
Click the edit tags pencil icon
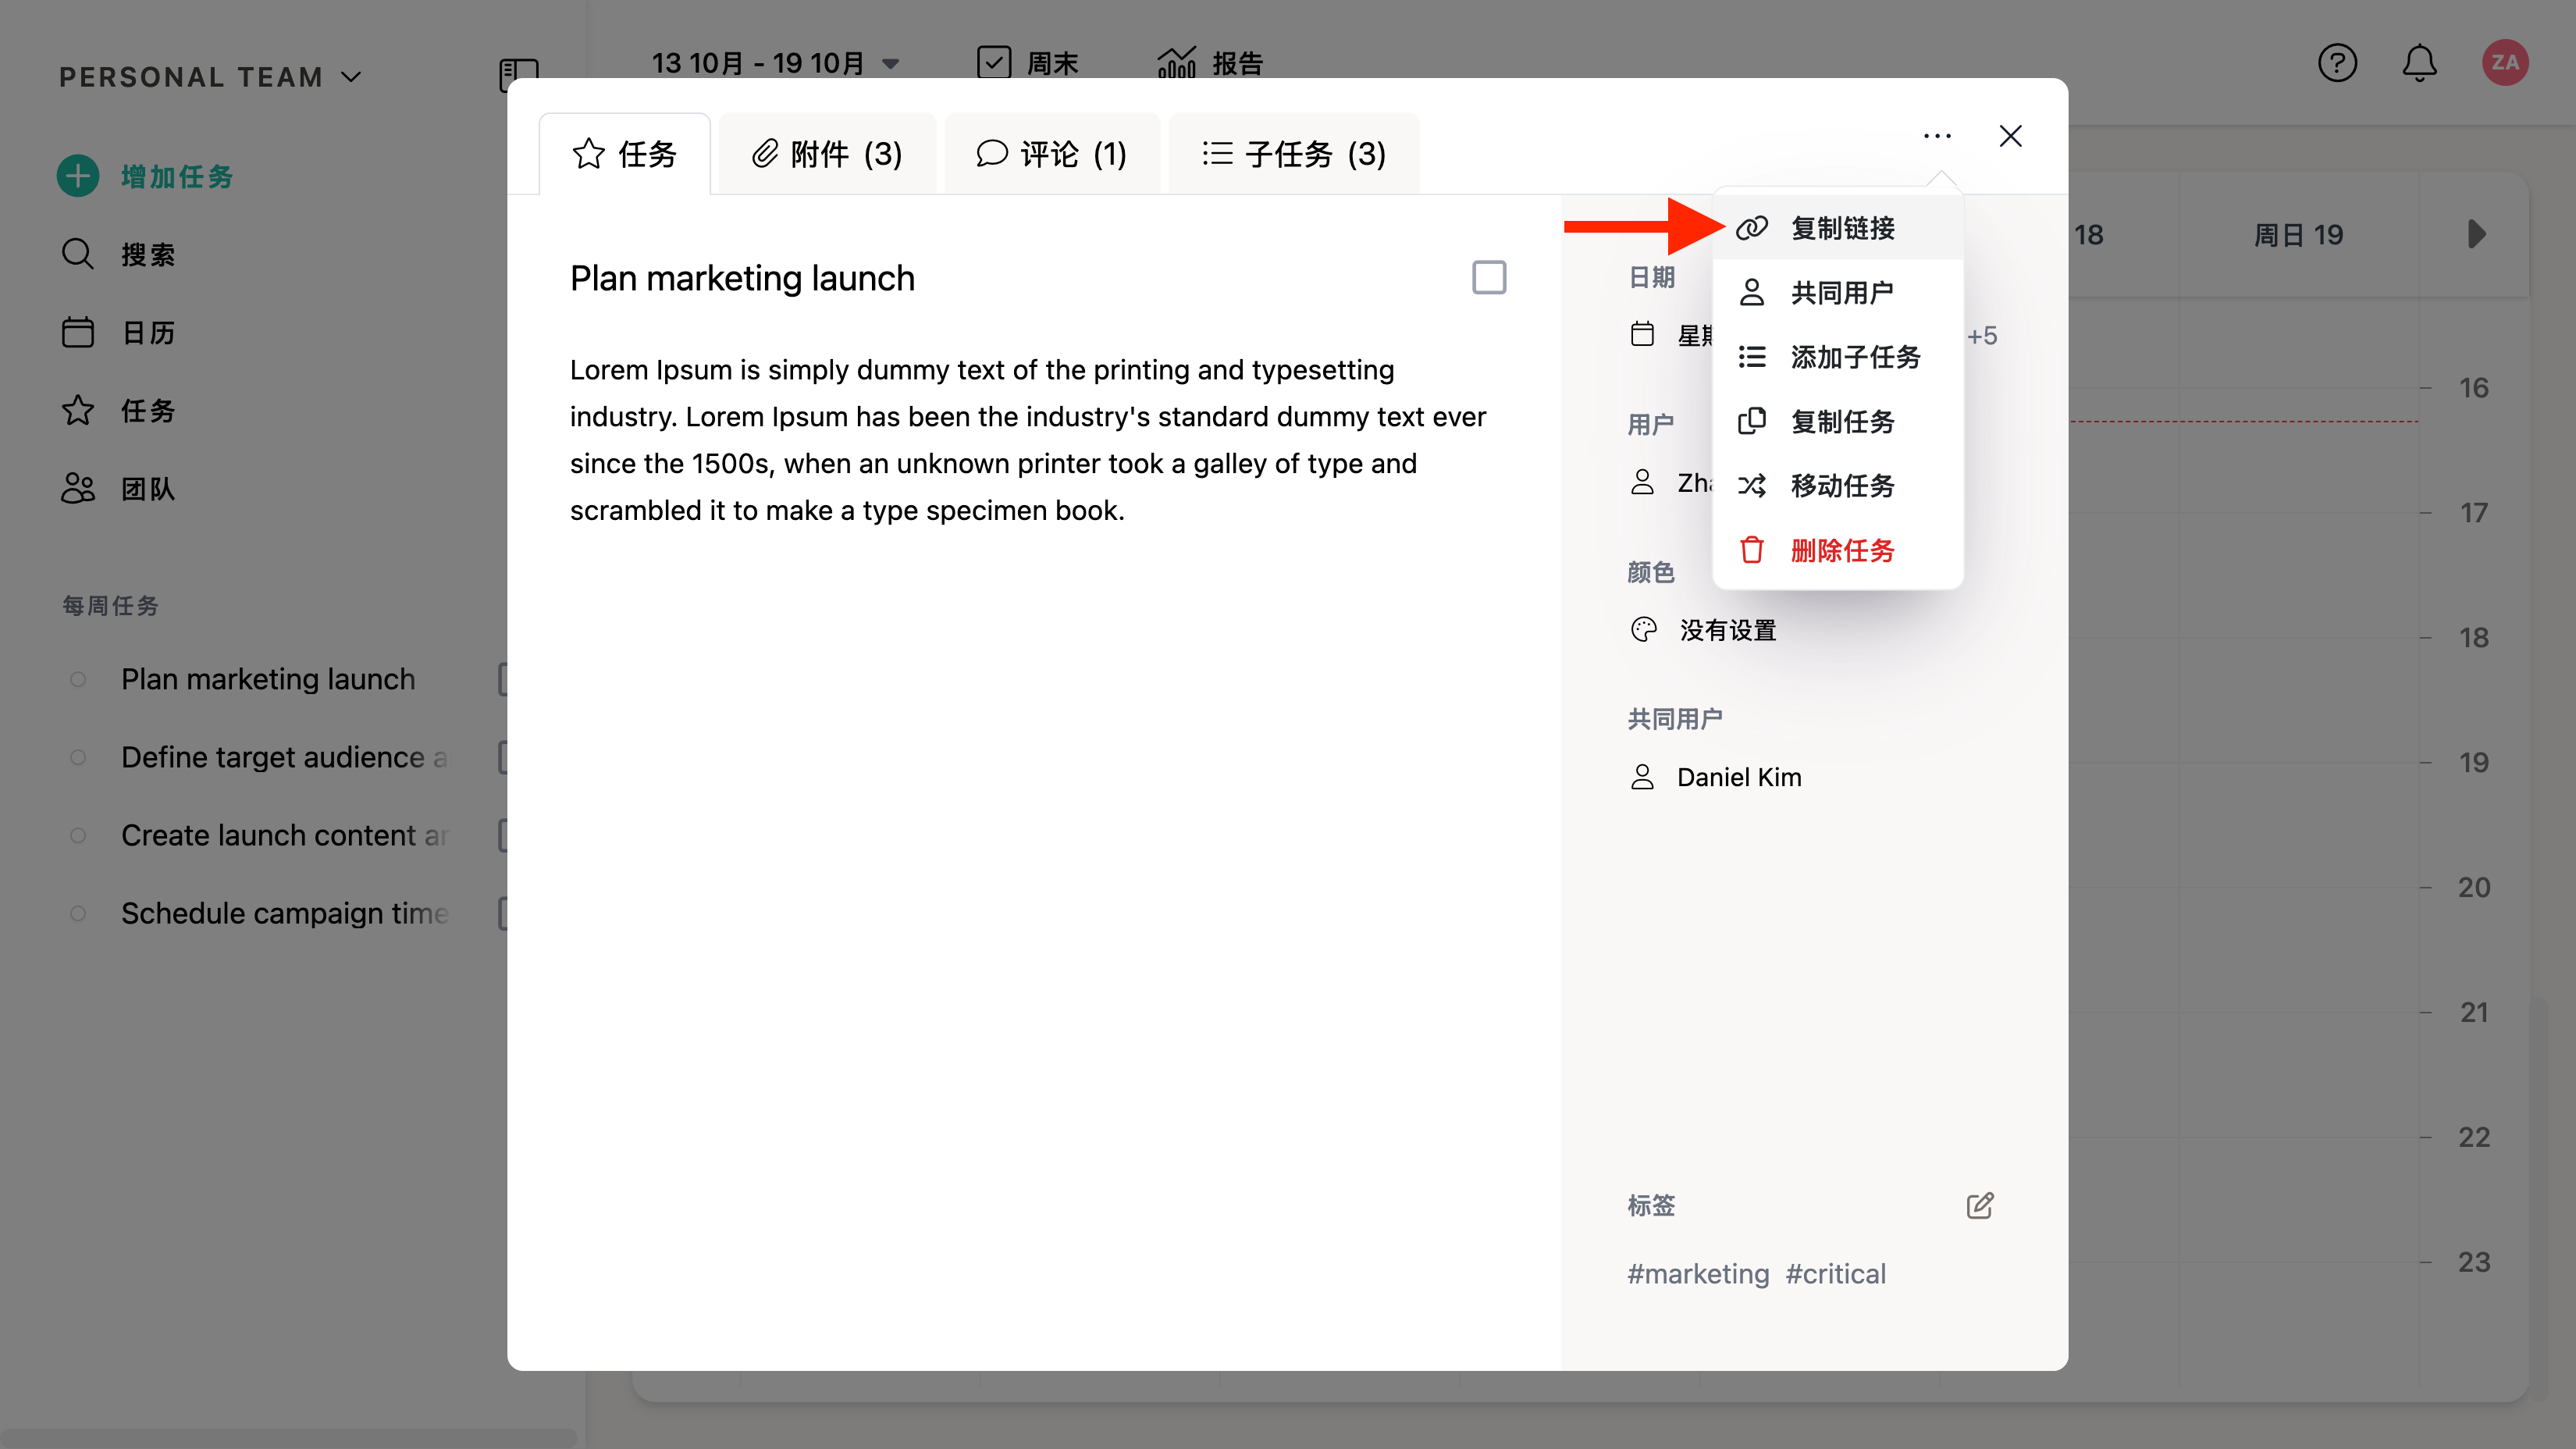coord(1979,1205)
